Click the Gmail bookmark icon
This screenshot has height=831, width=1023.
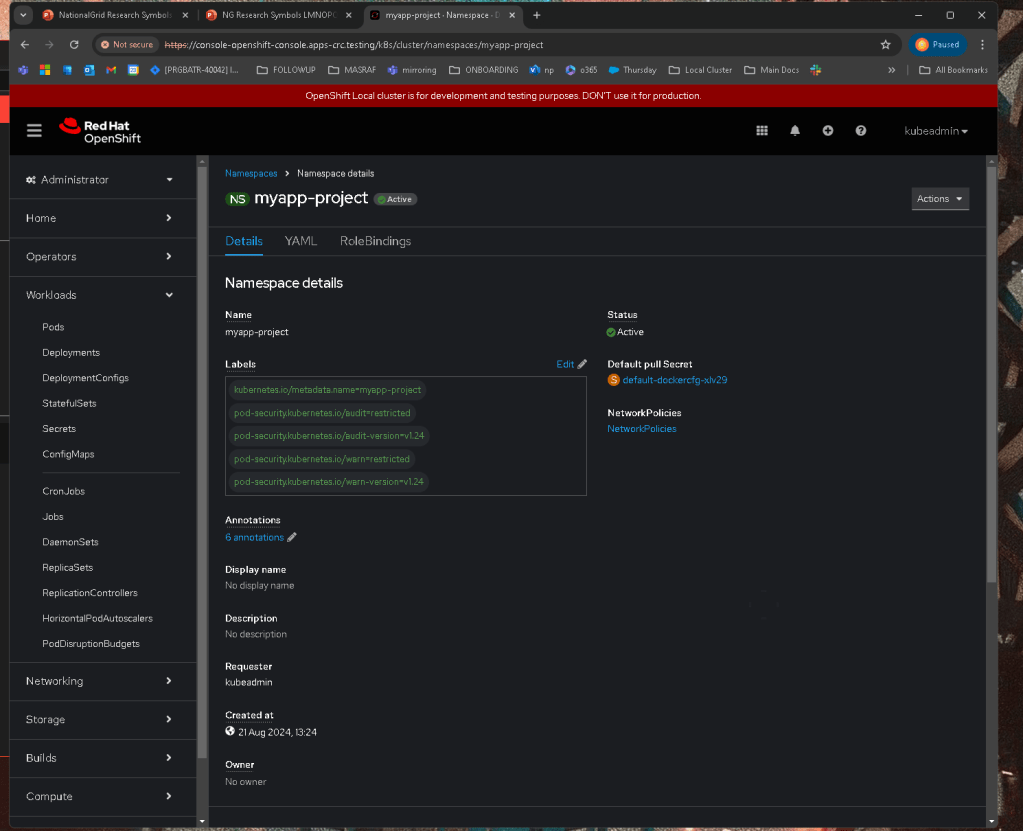click(x=111, y=70)
